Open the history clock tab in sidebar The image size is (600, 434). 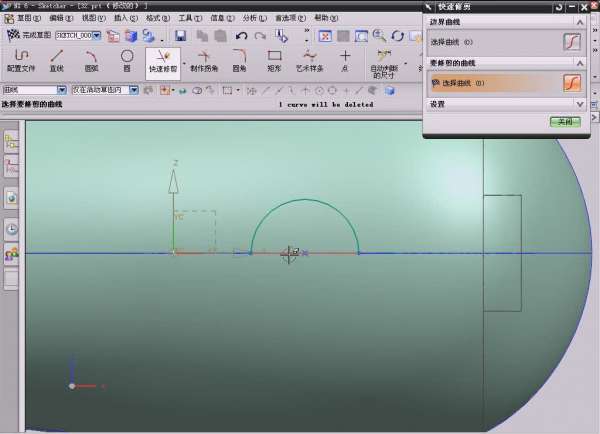click(12, 228)
